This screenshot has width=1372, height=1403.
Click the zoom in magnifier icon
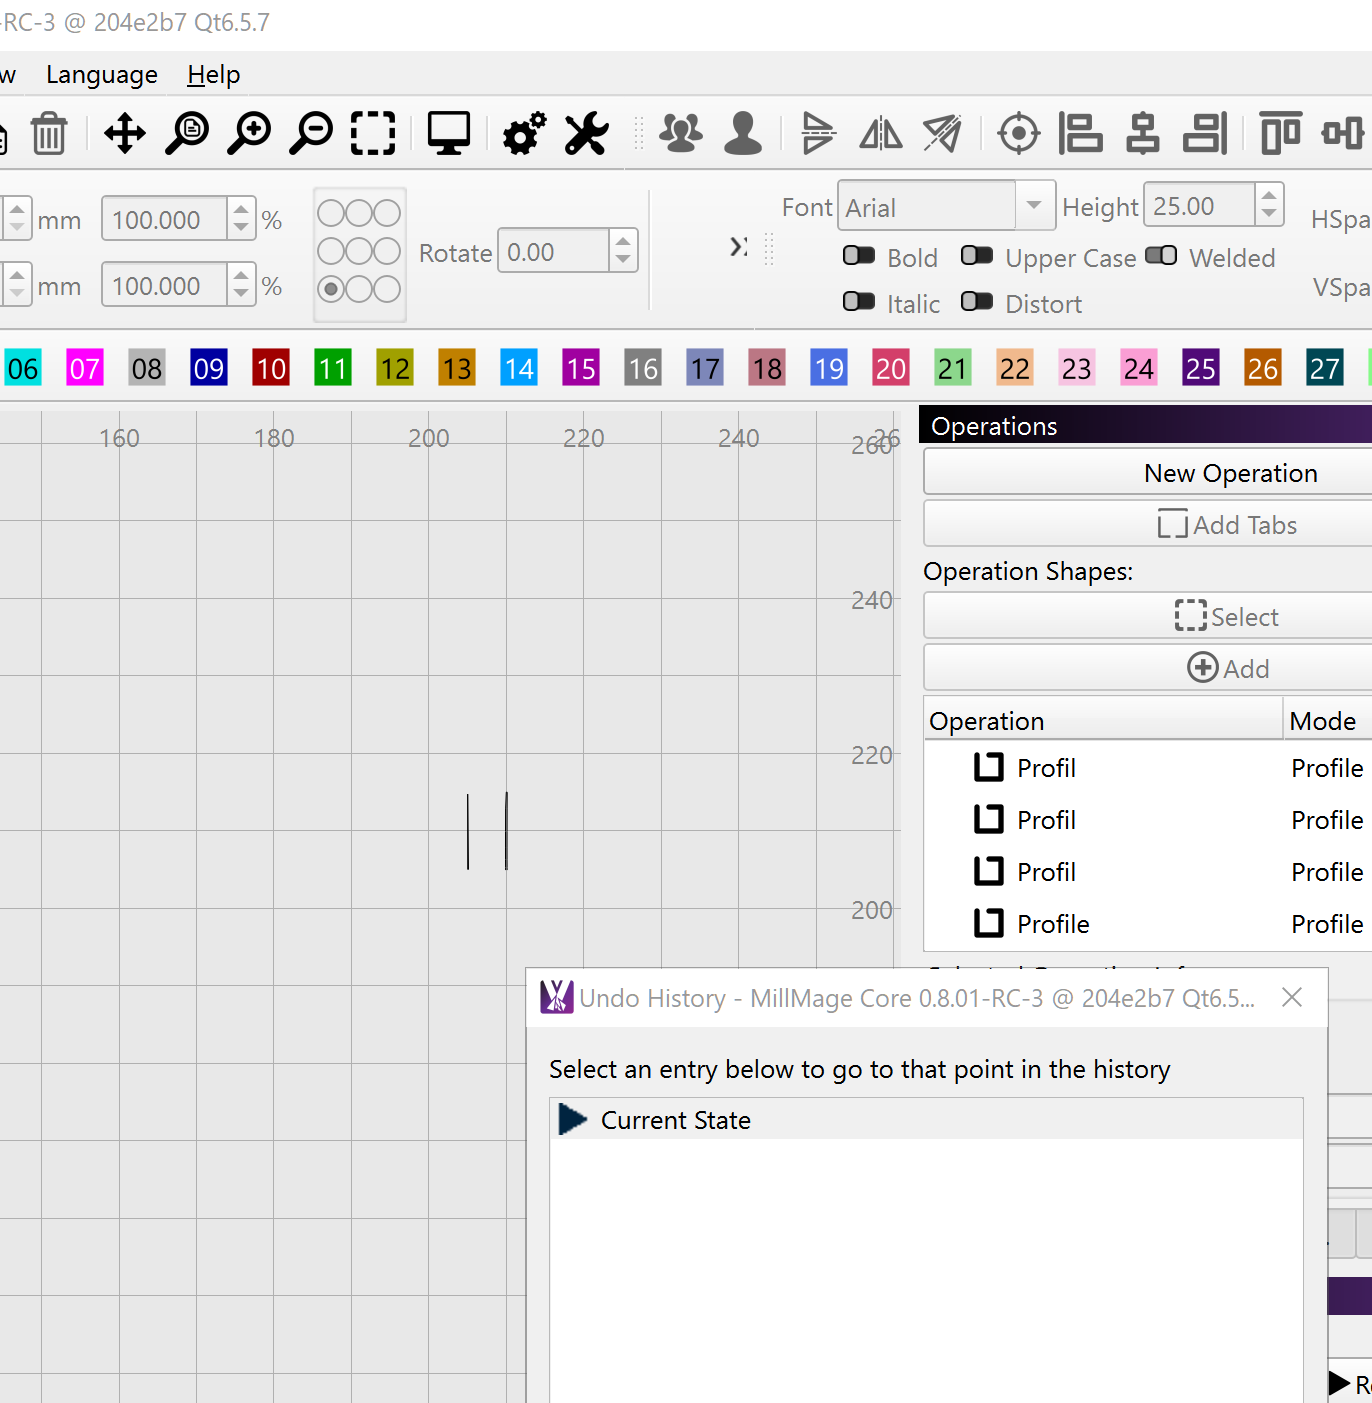coord(249,133)
